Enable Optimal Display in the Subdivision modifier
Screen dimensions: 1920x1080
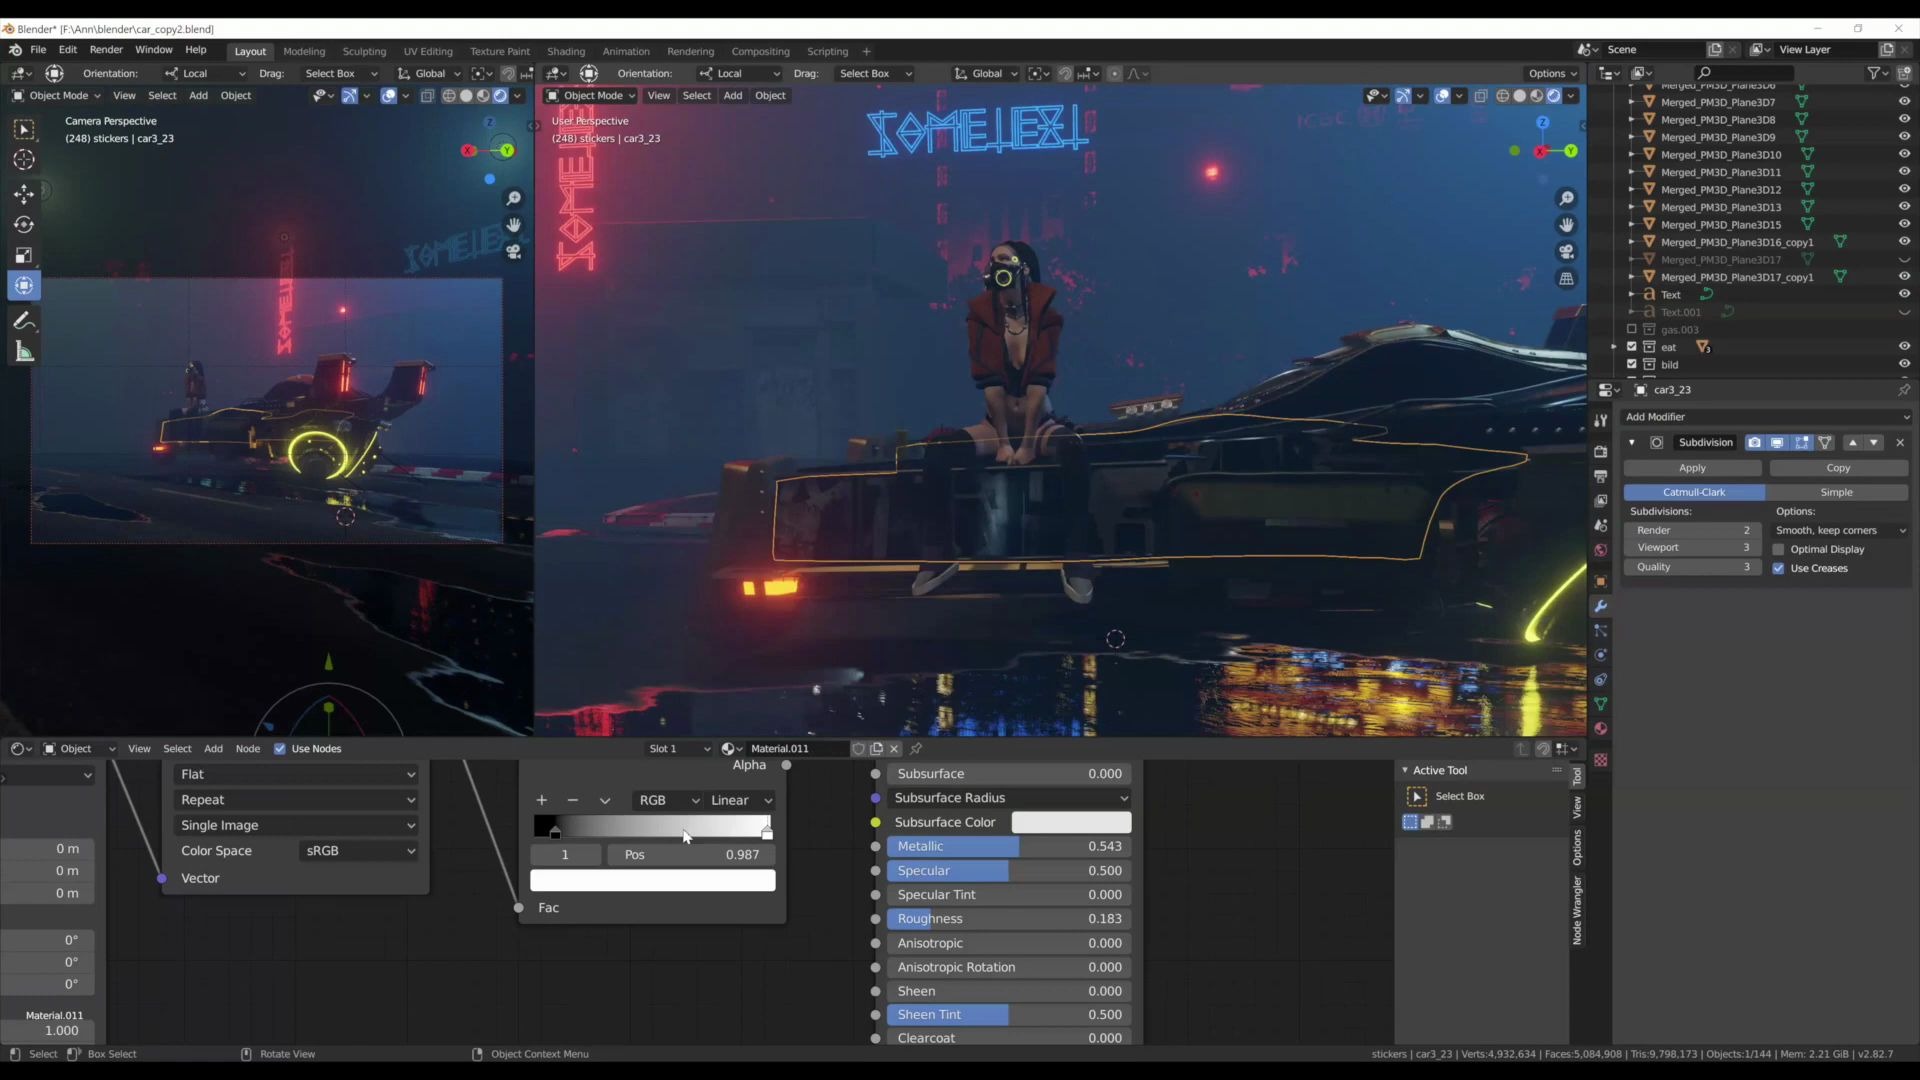pyautogui.click(x=1780, y=548)
